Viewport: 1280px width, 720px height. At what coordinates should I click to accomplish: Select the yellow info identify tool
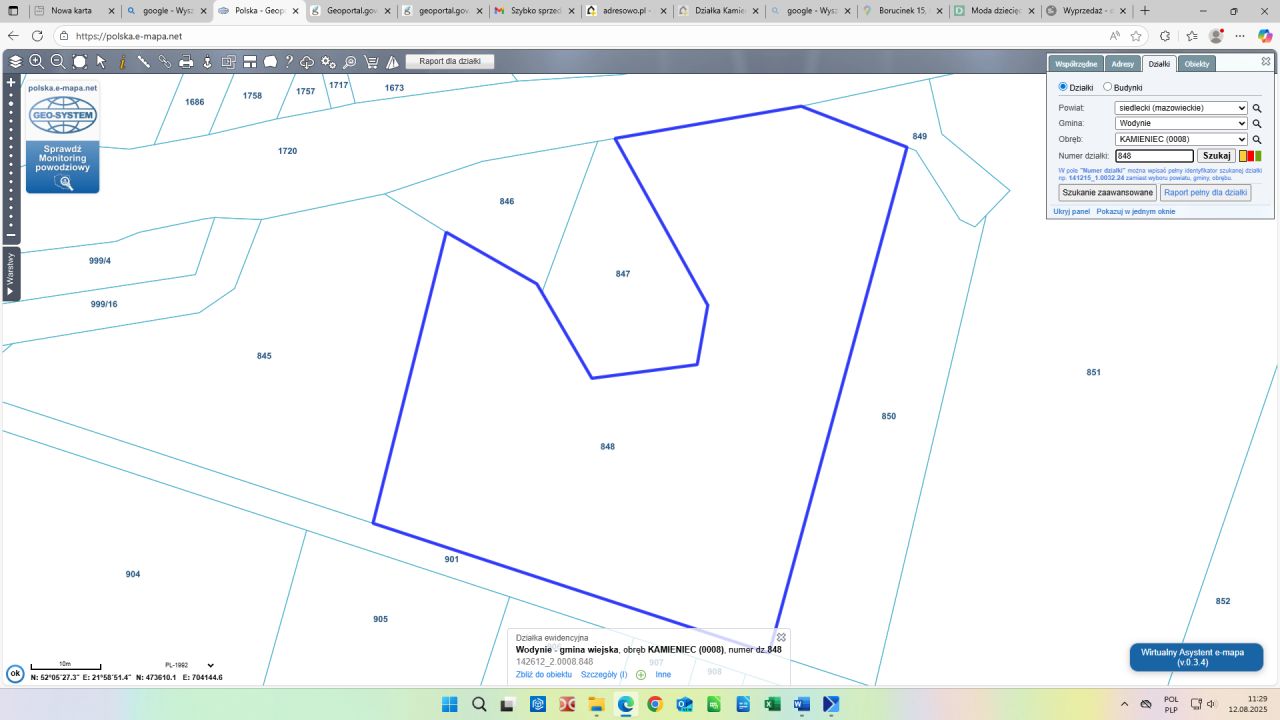(x=122, y=62)
